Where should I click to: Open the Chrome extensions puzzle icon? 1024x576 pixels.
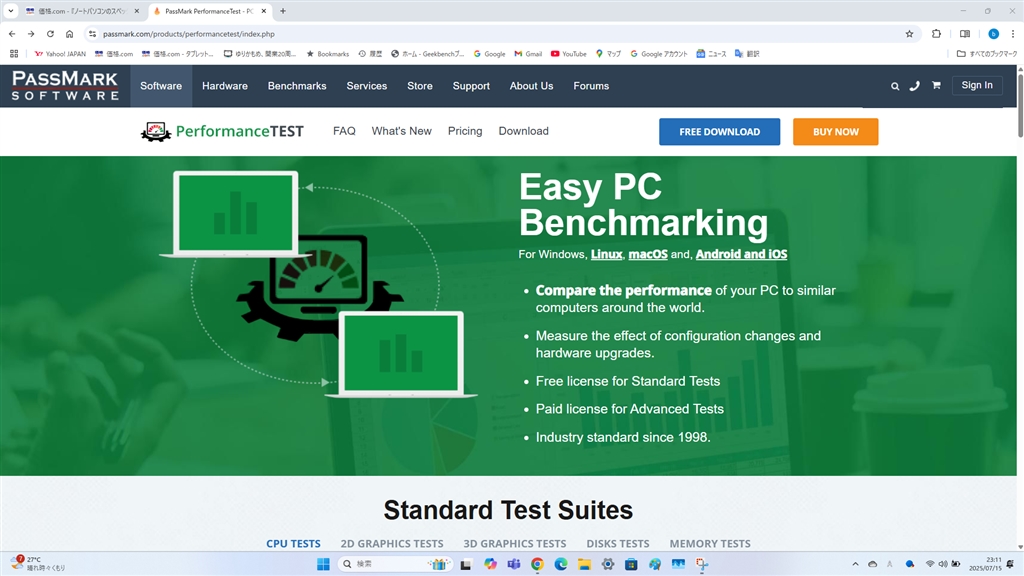click(x=936, y=34)
